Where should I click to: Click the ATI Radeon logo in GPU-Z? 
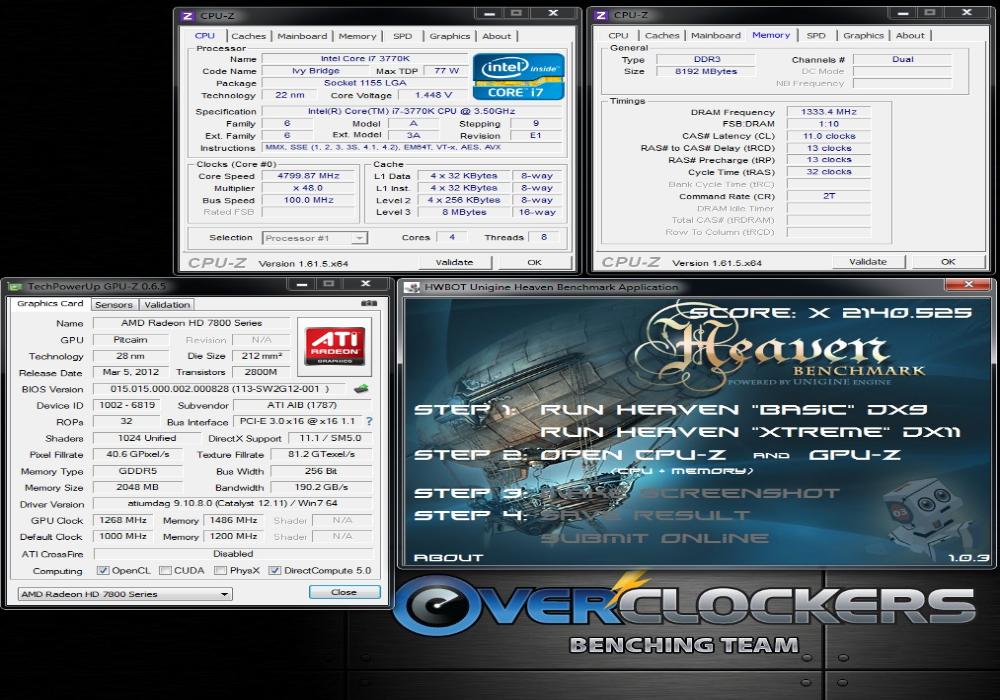coord(334,346)
